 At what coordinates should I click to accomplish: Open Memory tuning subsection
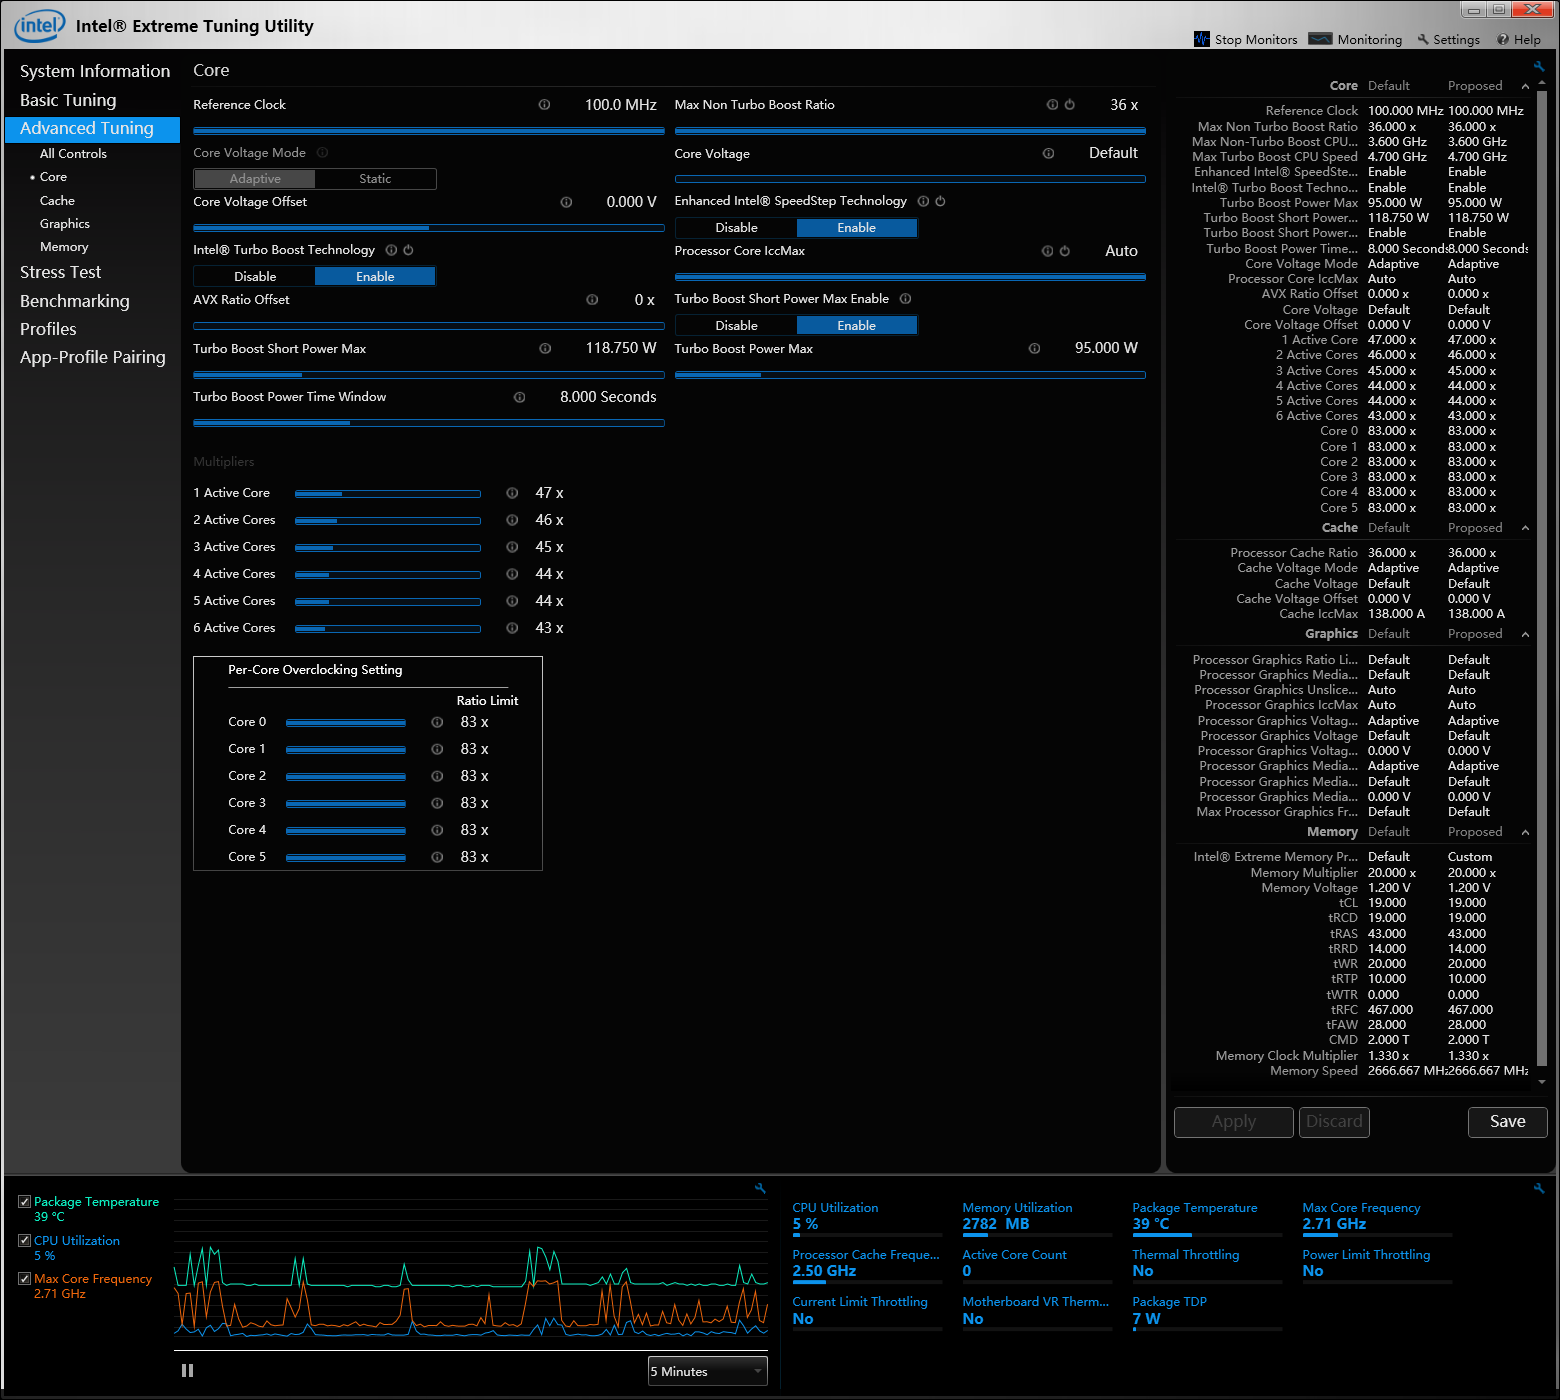(x=64, y=247)
